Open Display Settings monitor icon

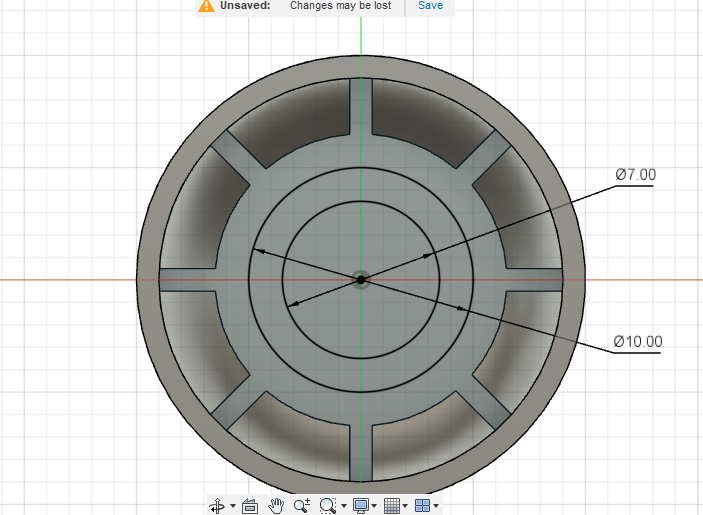[360, 506]
